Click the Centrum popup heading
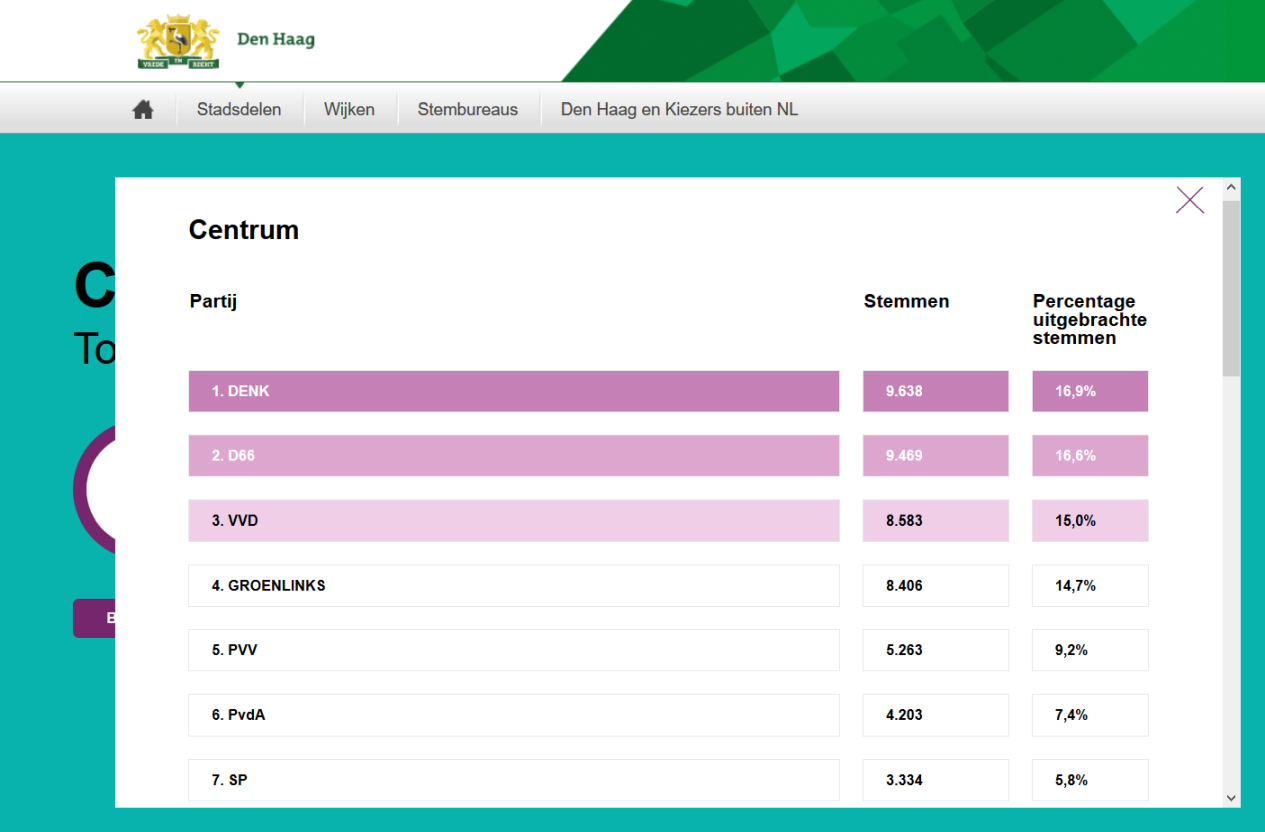 244,230
